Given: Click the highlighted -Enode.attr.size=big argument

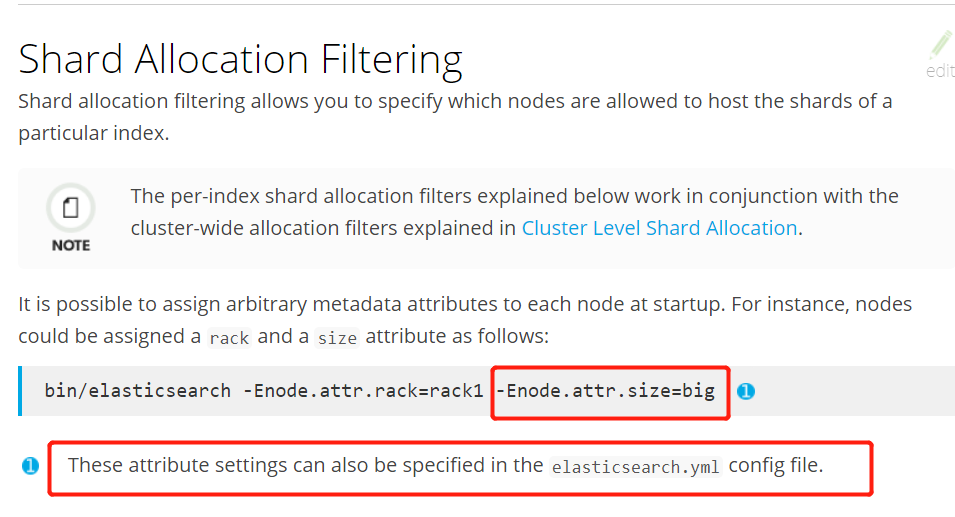Looking at the screenshot, I should tap(605, 390).
